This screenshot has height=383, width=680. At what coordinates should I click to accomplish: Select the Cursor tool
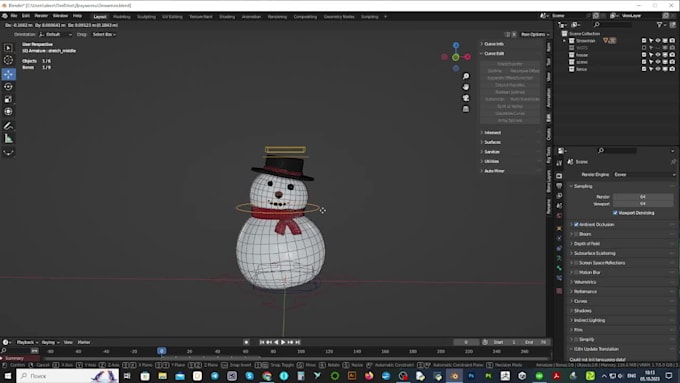(8, 60)
